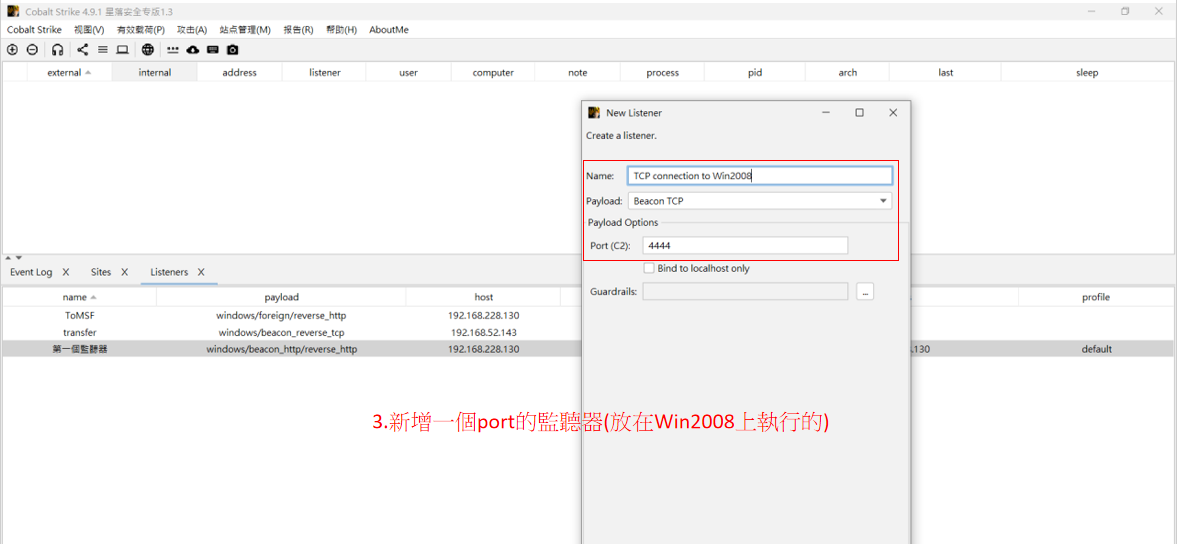Click the user column header
This screenshot has width=1177, height=544.
[408, 73]
